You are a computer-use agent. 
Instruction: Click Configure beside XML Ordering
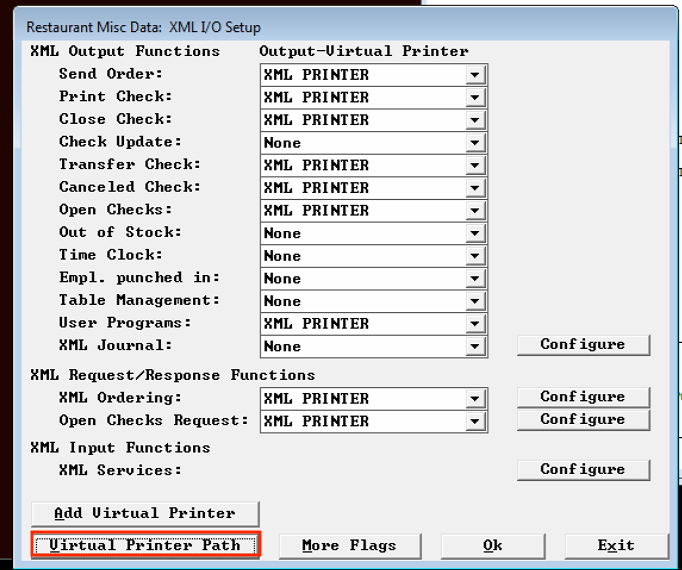pyautogui.click(x=583, y=397)
